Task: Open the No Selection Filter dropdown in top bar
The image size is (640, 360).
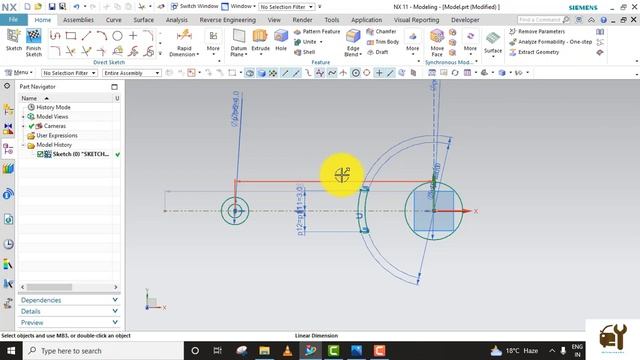Action: point(287,7)
